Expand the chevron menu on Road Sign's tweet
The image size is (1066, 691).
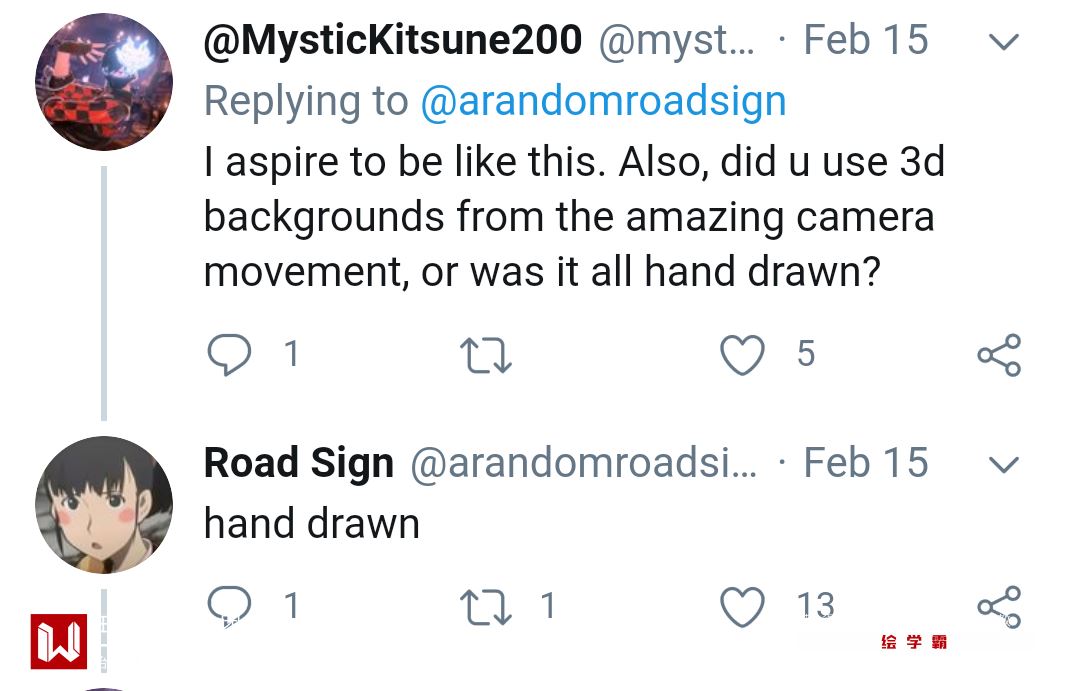point(1002,465)
